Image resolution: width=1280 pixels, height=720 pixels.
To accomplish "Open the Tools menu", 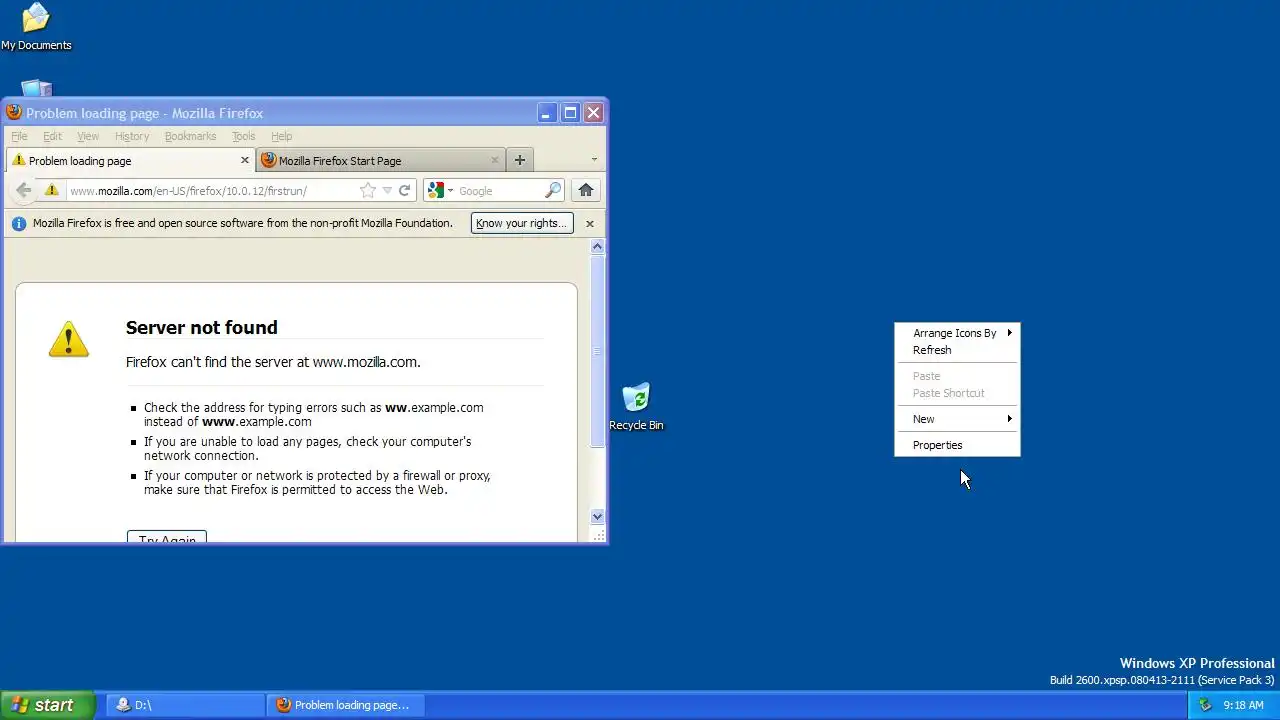I will pyautogui.click(x=243, y=136).
